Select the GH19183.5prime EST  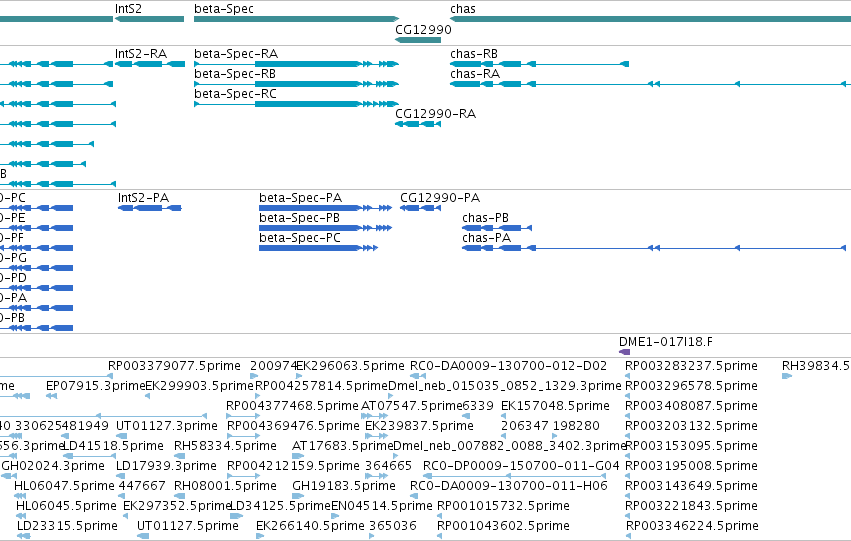click(298, 497)
